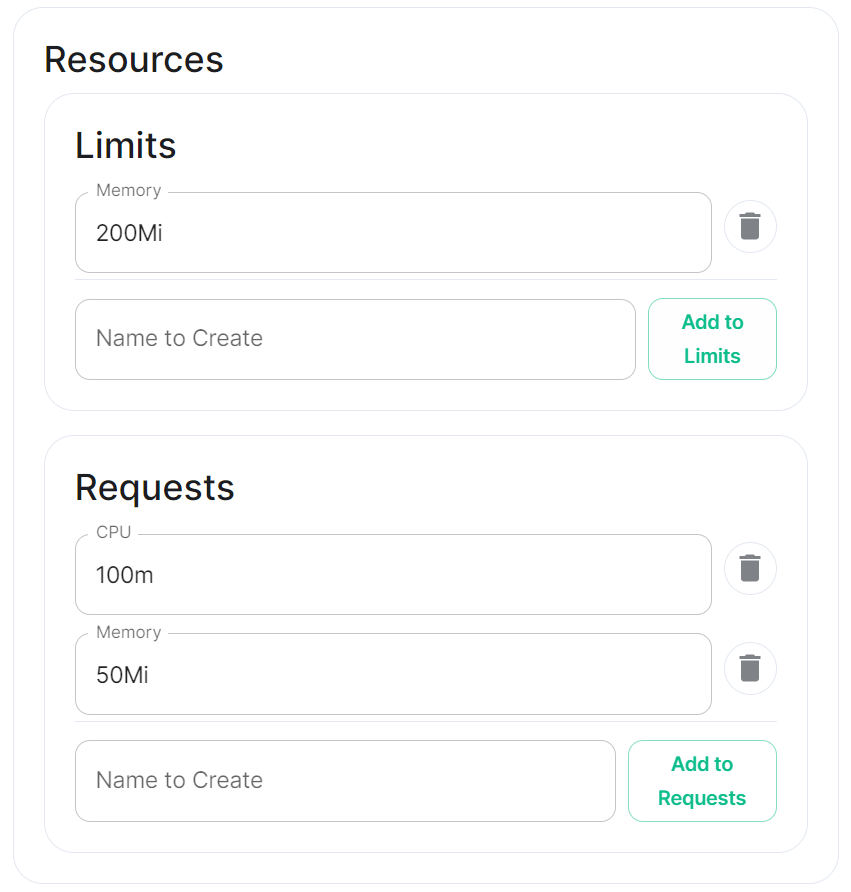Select the 50Mi value text

(x=122, y=675)
